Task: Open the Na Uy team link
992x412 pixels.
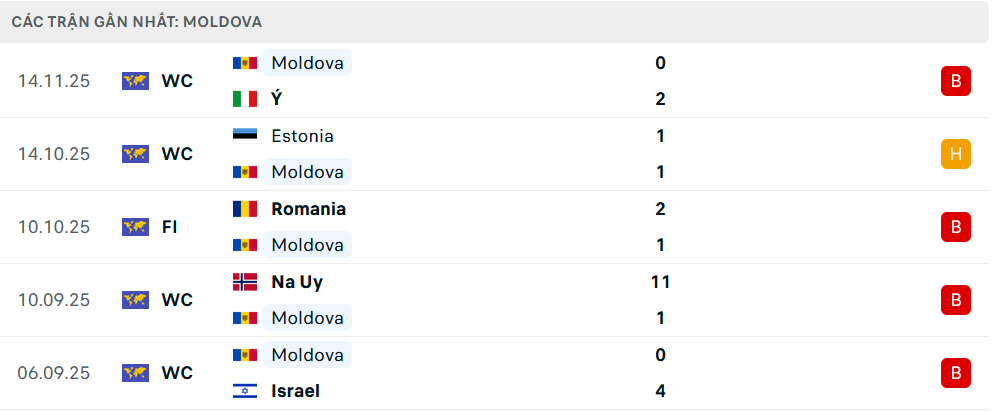Action: [297, 282]
